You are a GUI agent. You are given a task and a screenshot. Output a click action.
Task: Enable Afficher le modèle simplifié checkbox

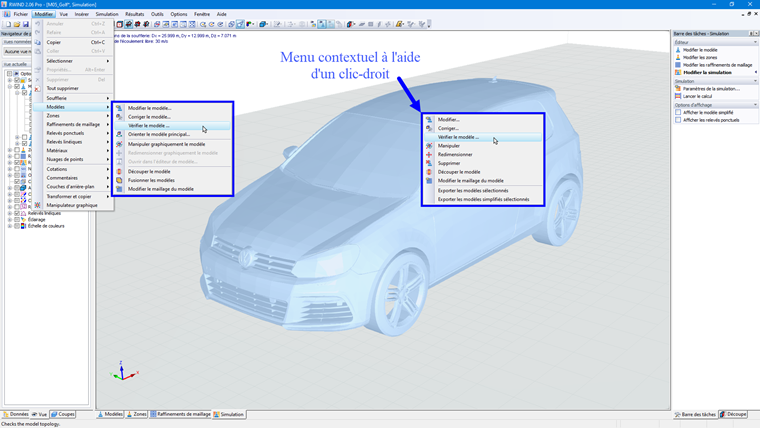[678, 112]
